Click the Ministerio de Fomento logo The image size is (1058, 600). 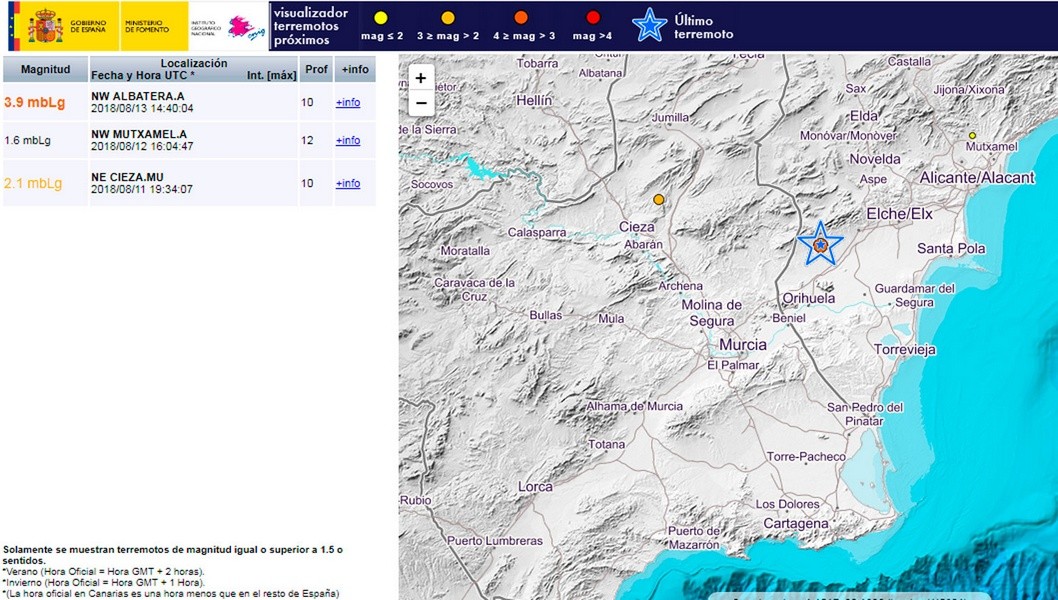click(x=155, y=26)
